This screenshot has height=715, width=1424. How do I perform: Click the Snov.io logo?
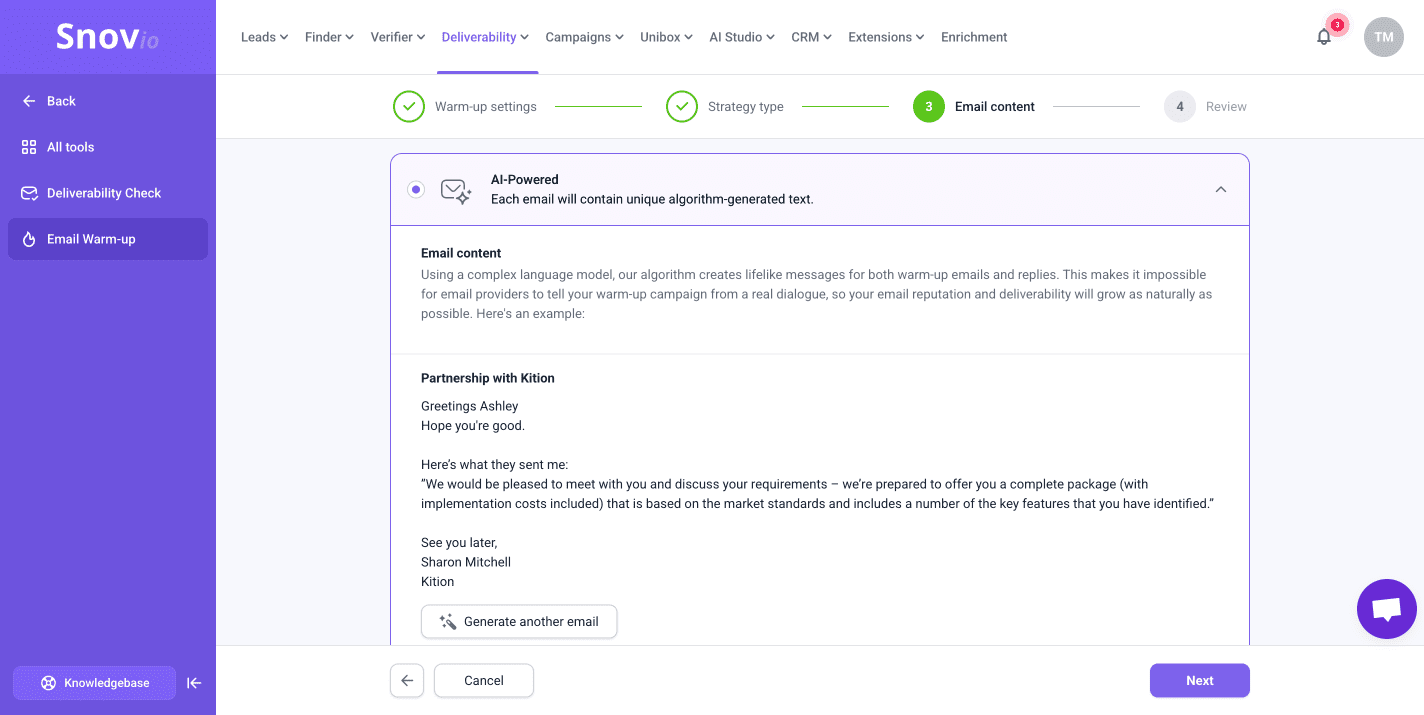(107, 37)
